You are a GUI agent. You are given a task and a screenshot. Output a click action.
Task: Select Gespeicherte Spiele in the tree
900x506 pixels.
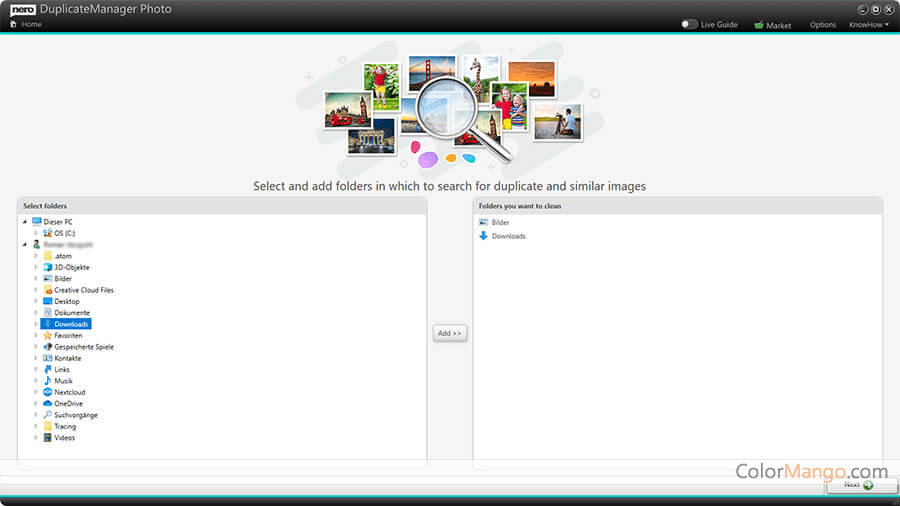[x=84, y=347]
